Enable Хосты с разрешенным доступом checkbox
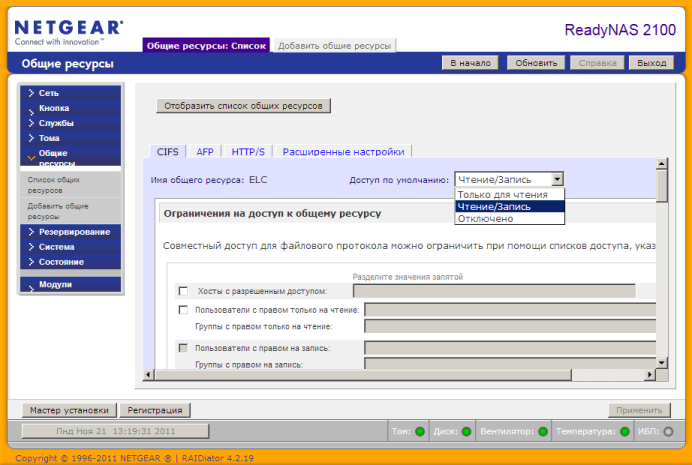This screenshot has width=692, height=465. (183, 291)
